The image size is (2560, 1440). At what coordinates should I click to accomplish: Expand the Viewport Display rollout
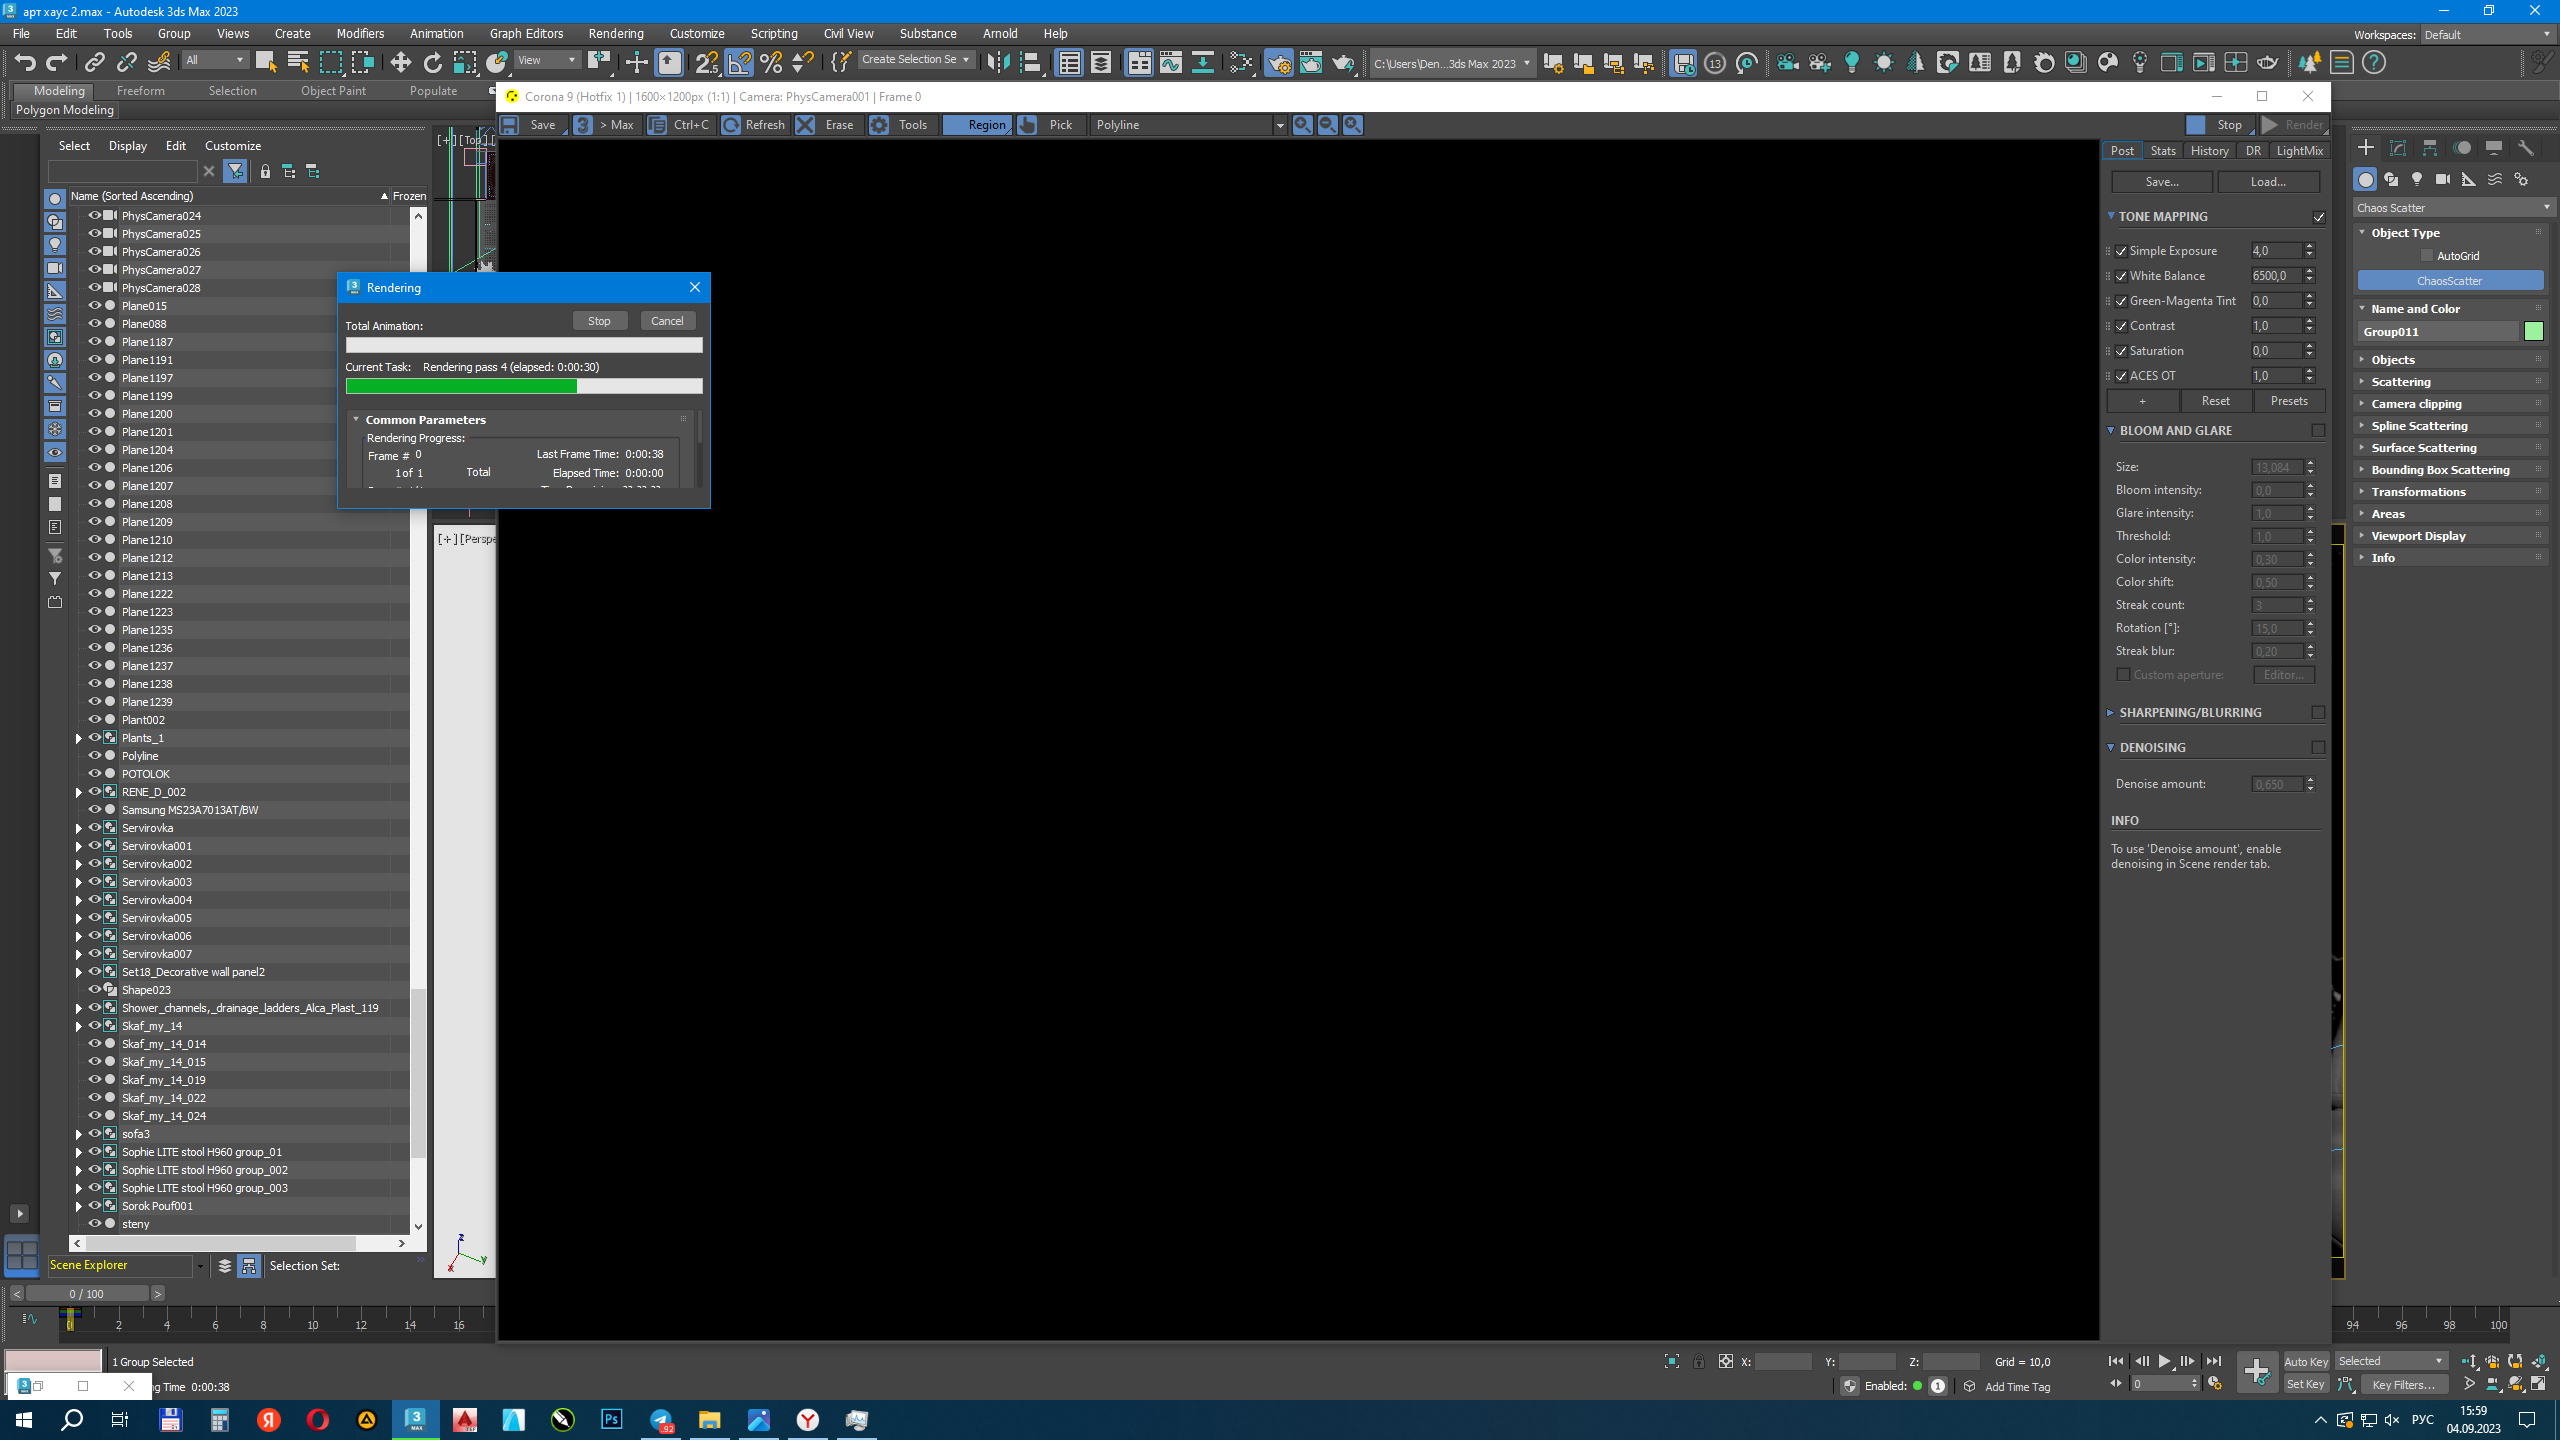2450,536
